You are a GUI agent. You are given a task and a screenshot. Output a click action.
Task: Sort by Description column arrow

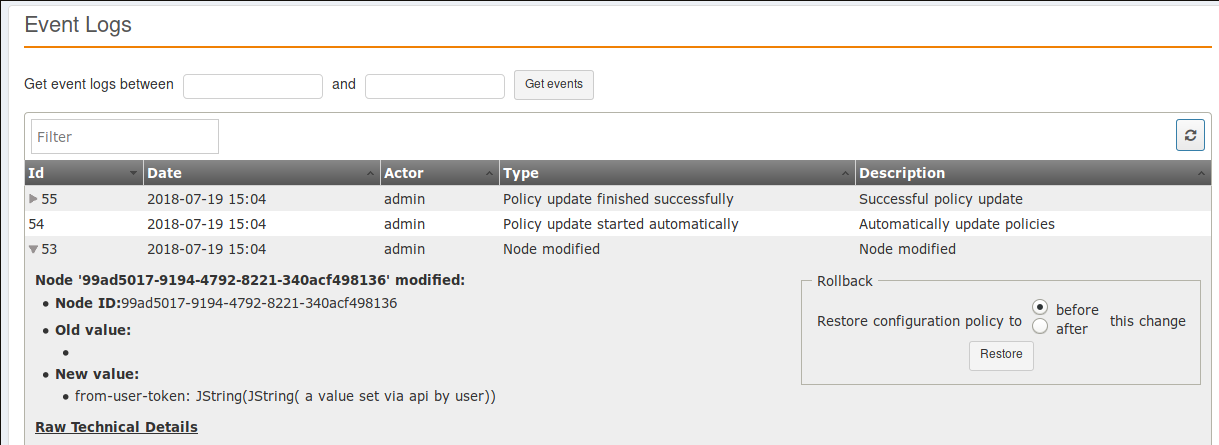[1201, 174]
